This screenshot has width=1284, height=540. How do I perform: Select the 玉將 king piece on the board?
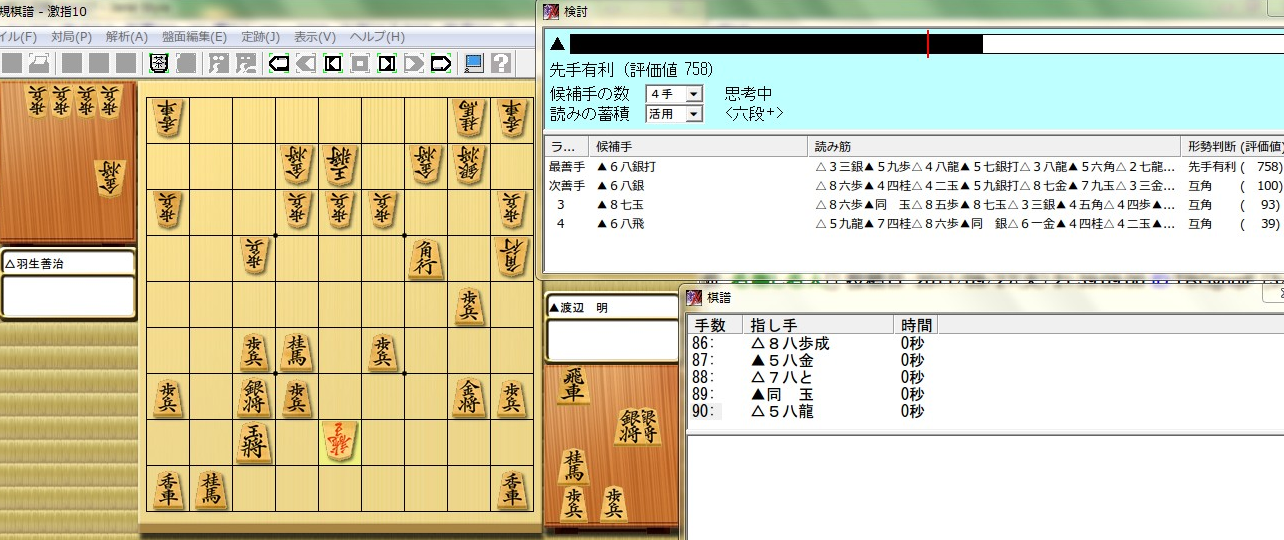pyautogui.click(x=254, y=441)
